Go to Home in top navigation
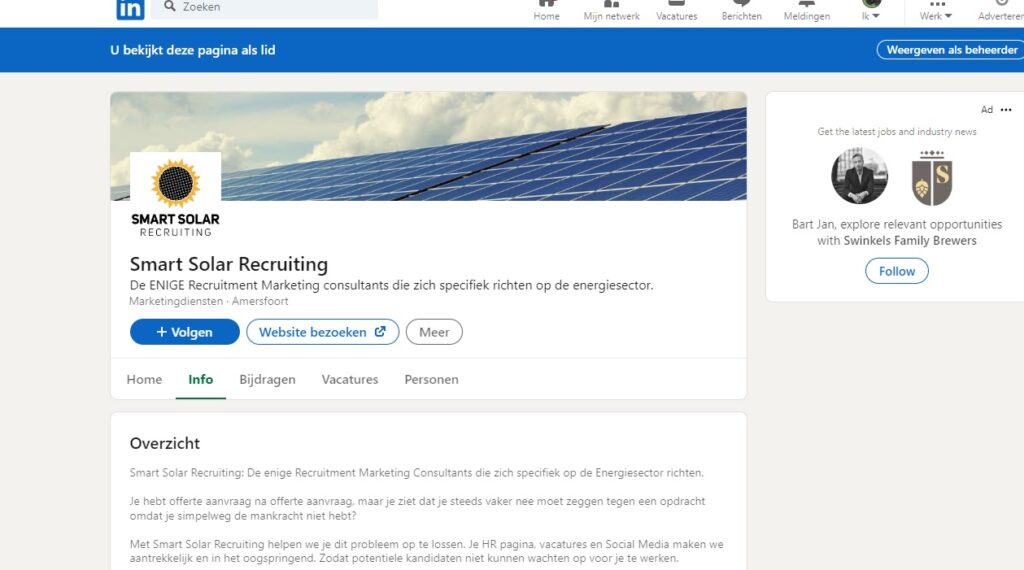The height and width of the screenshot is (570, 1024). [x=546, y=10]
